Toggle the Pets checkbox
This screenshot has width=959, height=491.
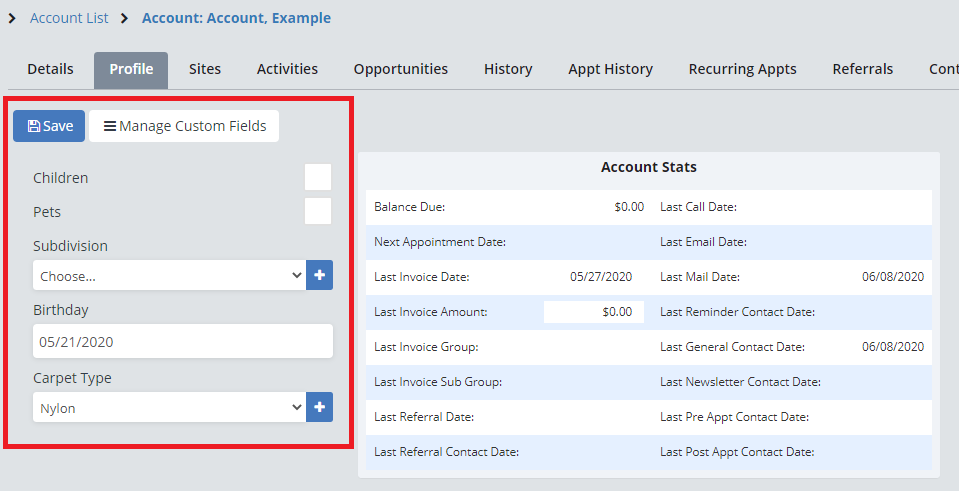(318, 212)
